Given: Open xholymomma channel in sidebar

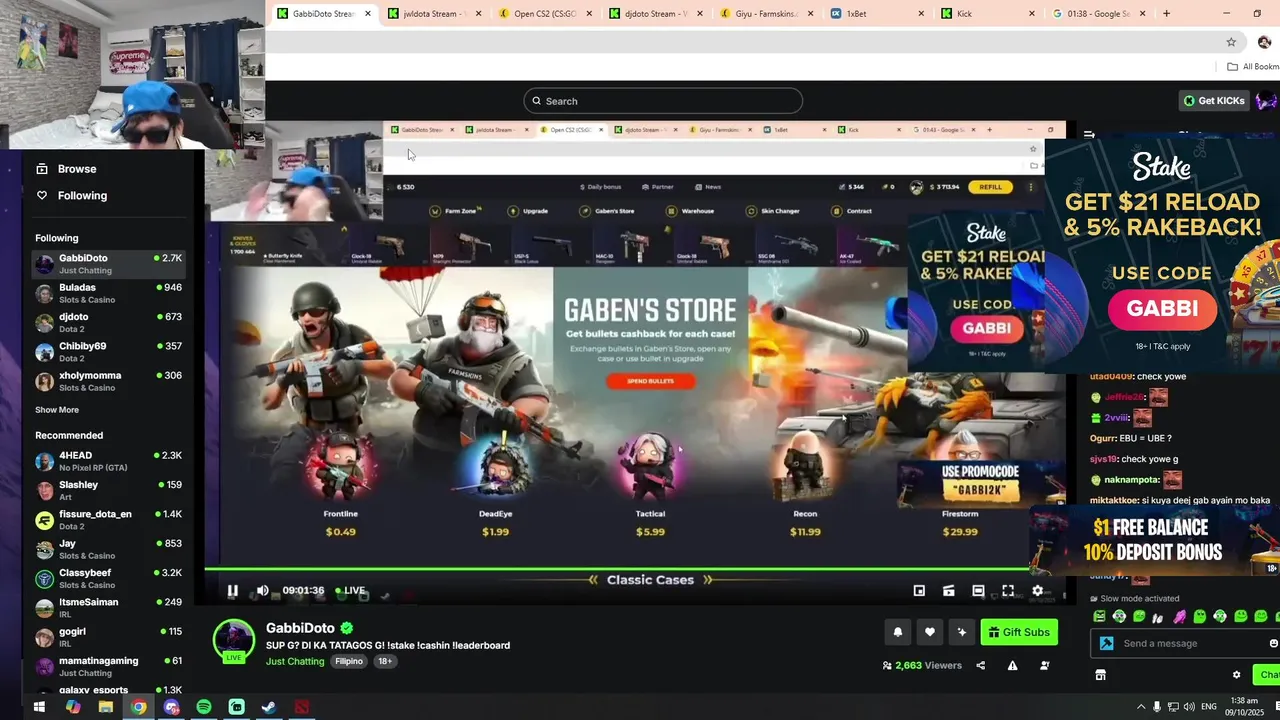Looking at the screenshot, I should (108, 381).
